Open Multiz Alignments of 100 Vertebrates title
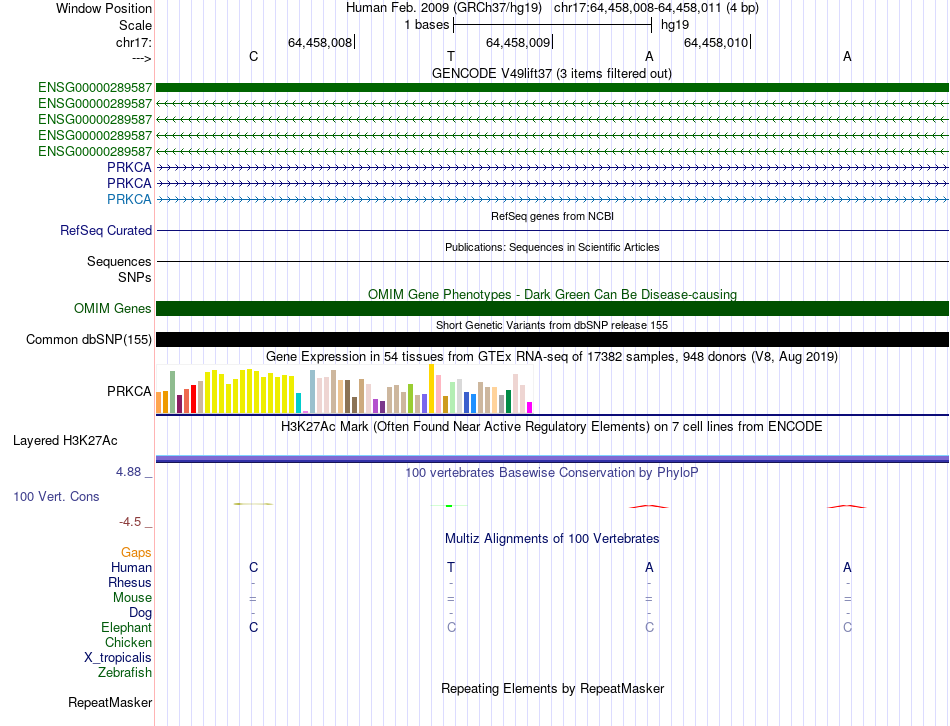950x726 pixels. 552,539
